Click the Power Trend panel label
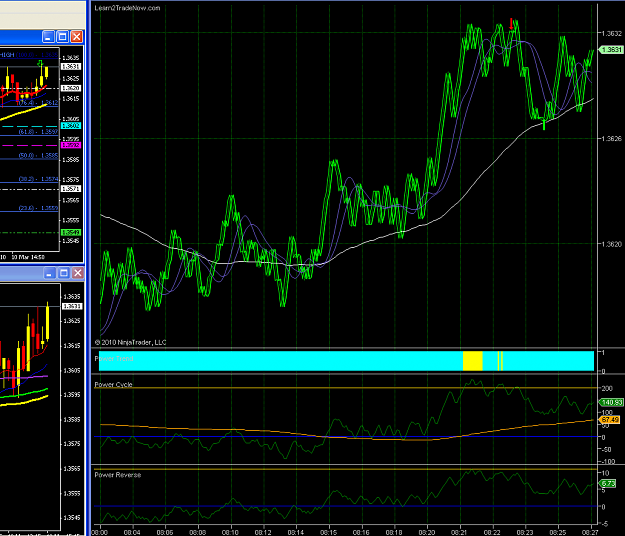 [114, 359]
